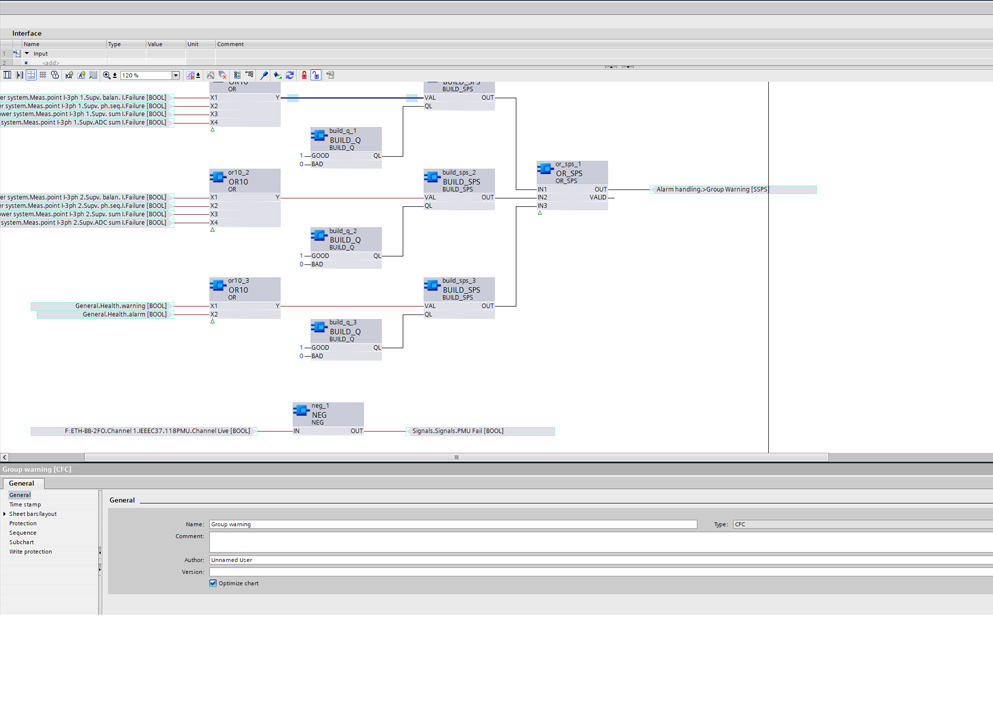Open the Time stamp properties section
Viewport: 993px width, 712px height.
[x=25, y=505]
